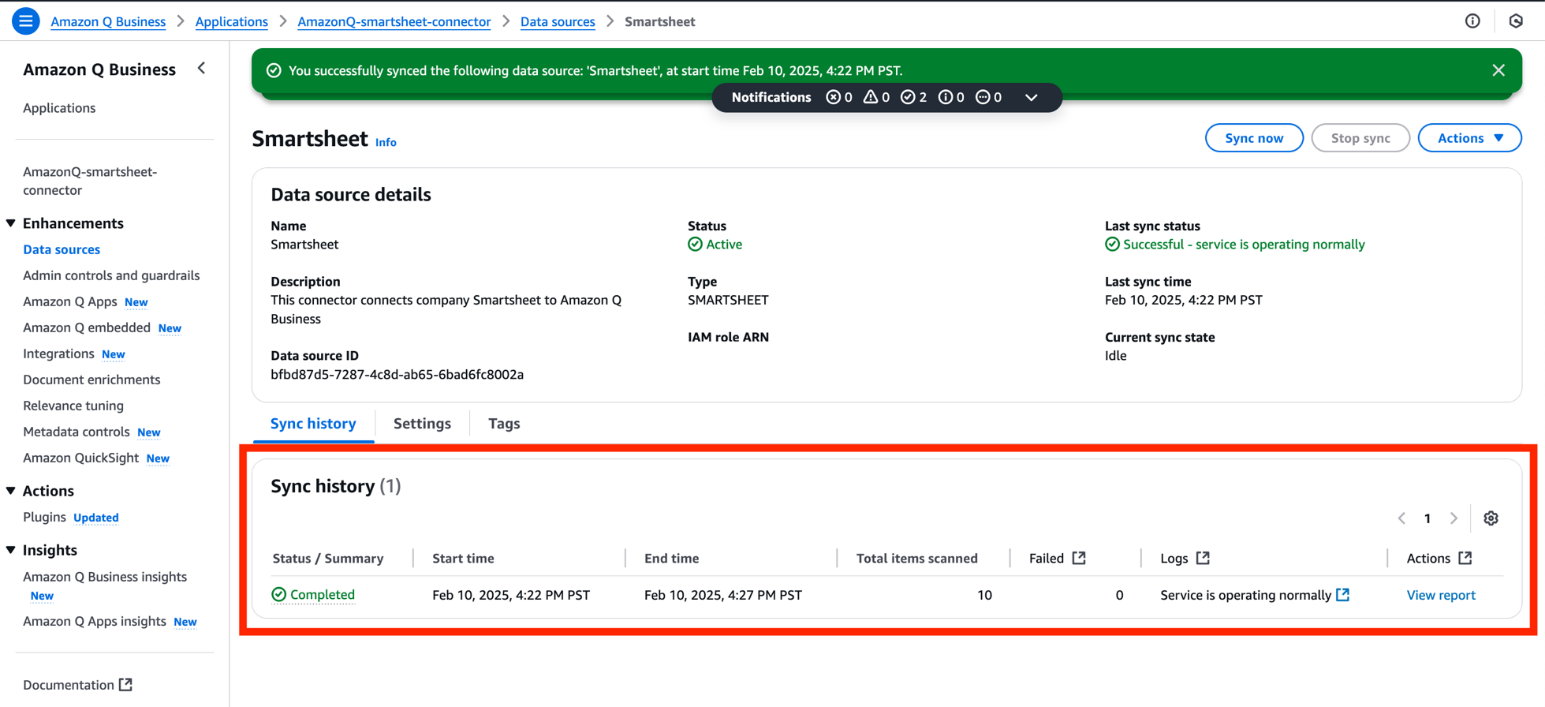The width and height of the screenshot is (1545, 707).
Task: Collapse the Amazon Q Business sidebar
Action: coord(201,68)
